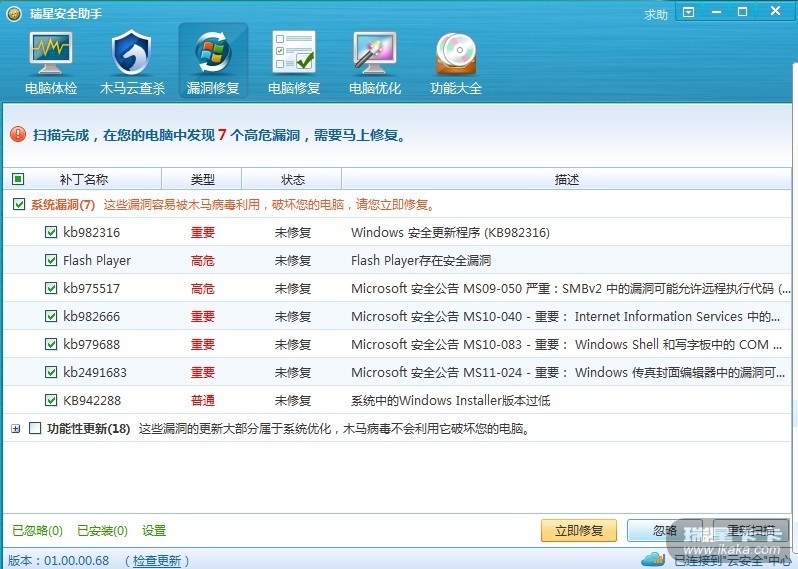Click the 系统漏洞(7) group title

63,205
